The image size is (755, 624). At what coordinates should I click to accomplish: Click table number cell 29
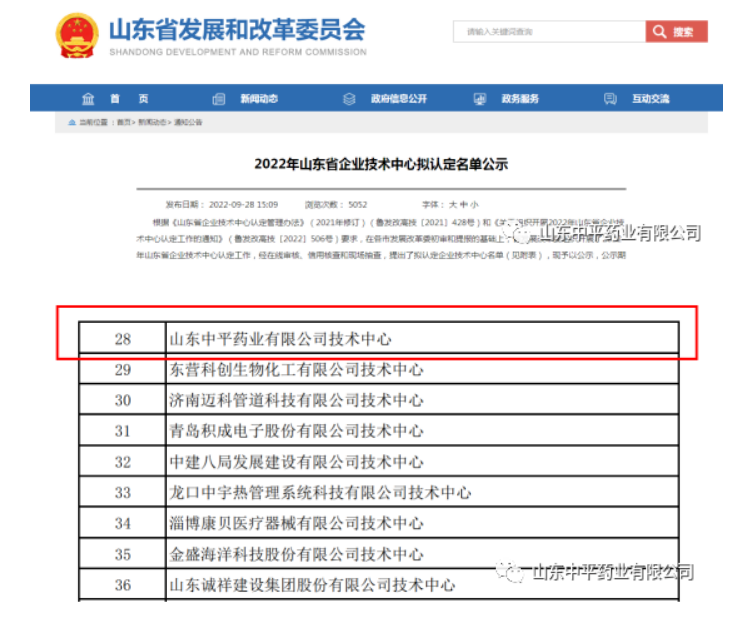click(x=123, y=370)
